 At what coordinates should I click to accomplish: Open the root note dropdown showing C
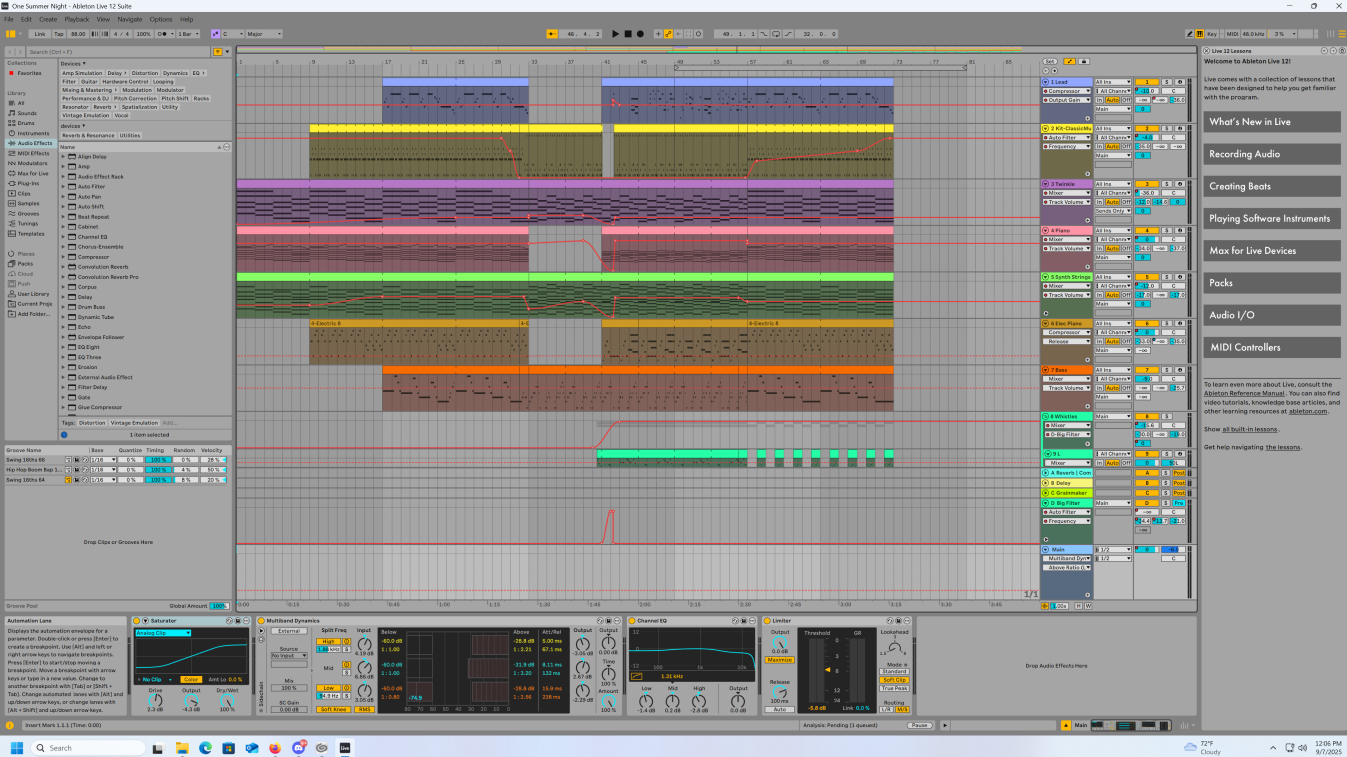coord(234,34)
